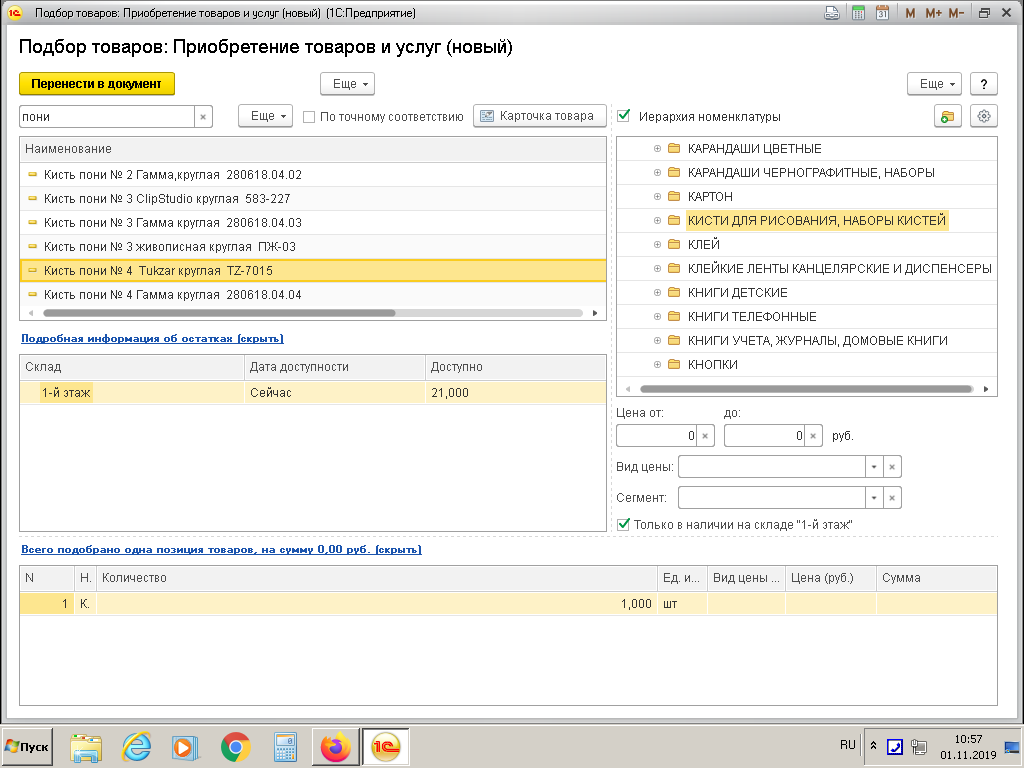This screenshot has width=1024, height=768.
Task: Click the 'Цена от' price input
Action: pos(656,436)
